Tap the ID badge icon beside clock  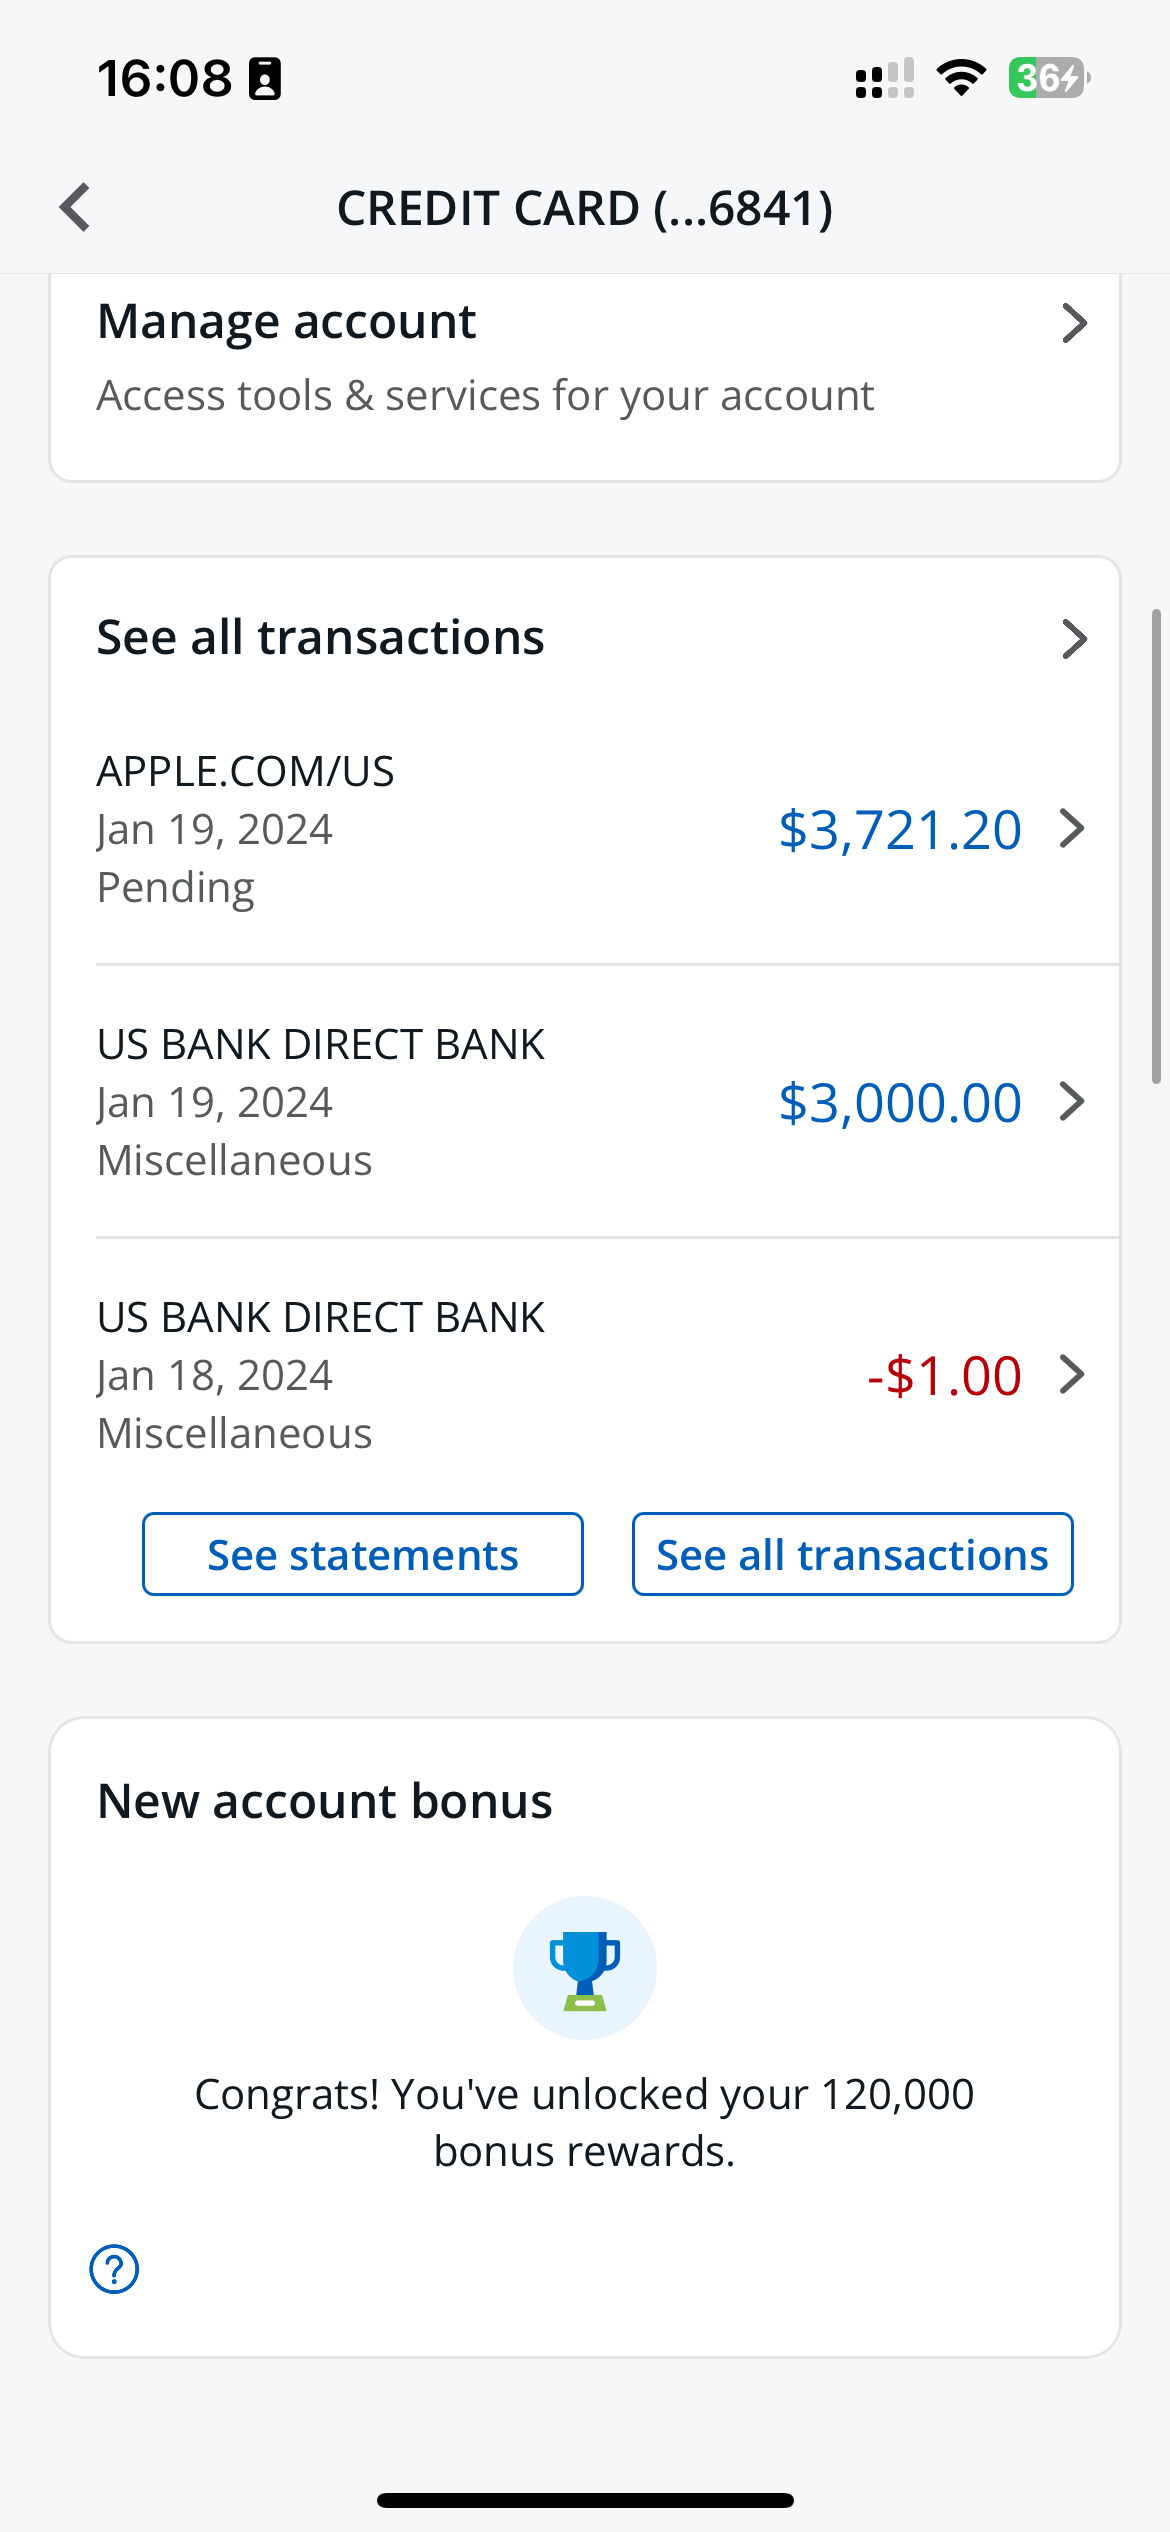coord(265,79)
